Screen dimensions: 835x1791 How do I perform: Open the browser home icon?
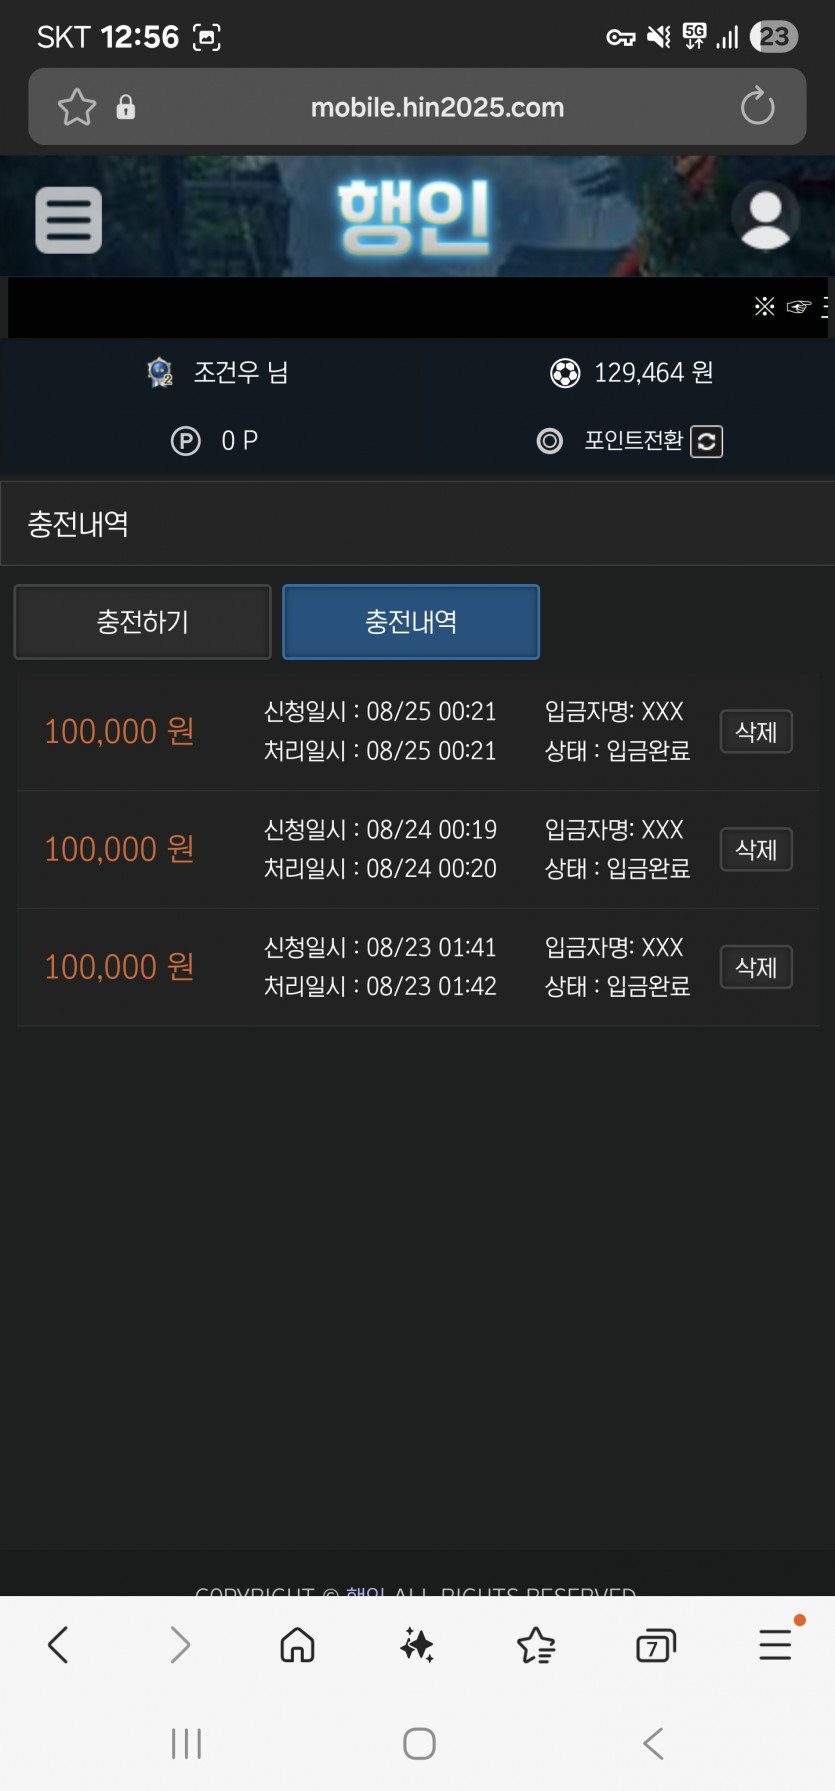point(297,1644)
